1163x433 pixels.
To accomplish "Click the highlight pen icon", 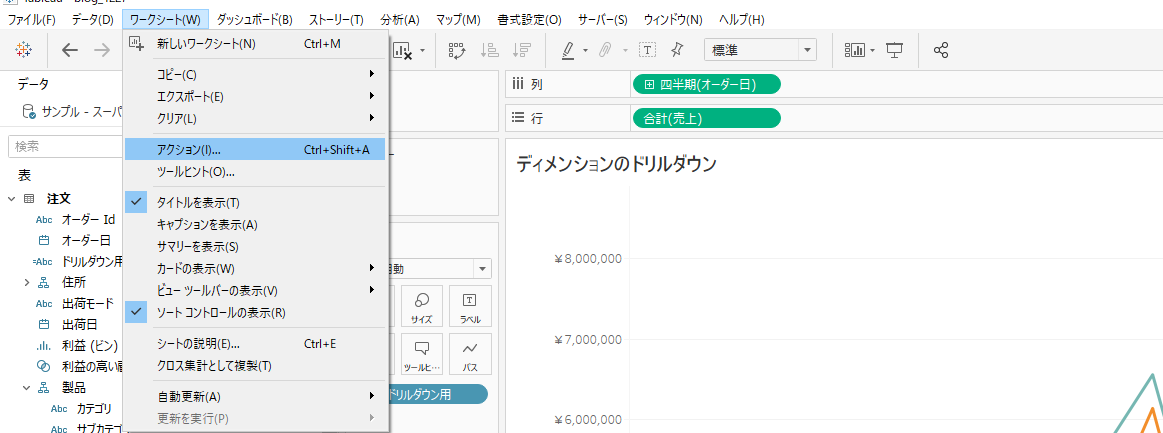I will click(x=567, y=50).
